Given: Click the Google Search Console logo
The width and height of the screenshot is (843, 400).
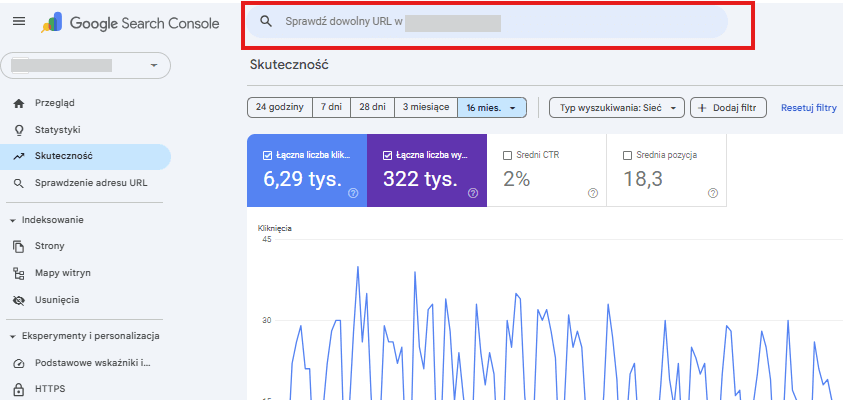Looking at the screenshot, I should coord(130,23).
